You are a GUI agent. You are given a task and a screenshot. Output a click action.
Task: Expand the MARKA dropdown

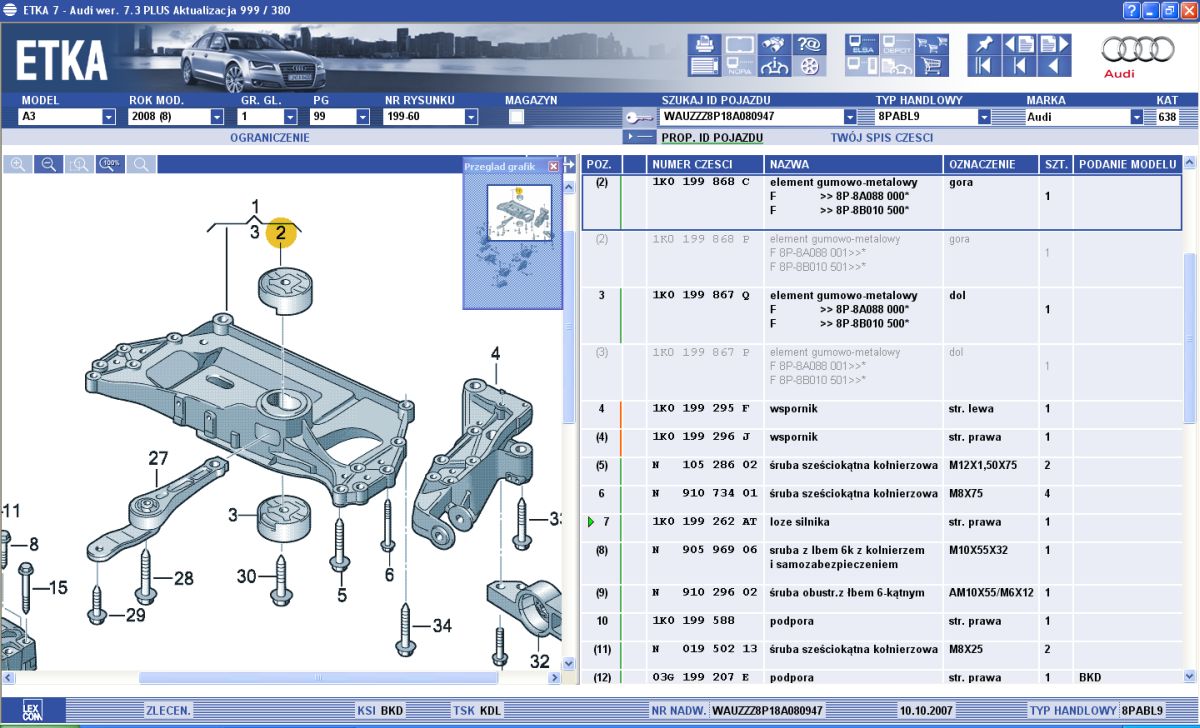[x=1137, y=117]
